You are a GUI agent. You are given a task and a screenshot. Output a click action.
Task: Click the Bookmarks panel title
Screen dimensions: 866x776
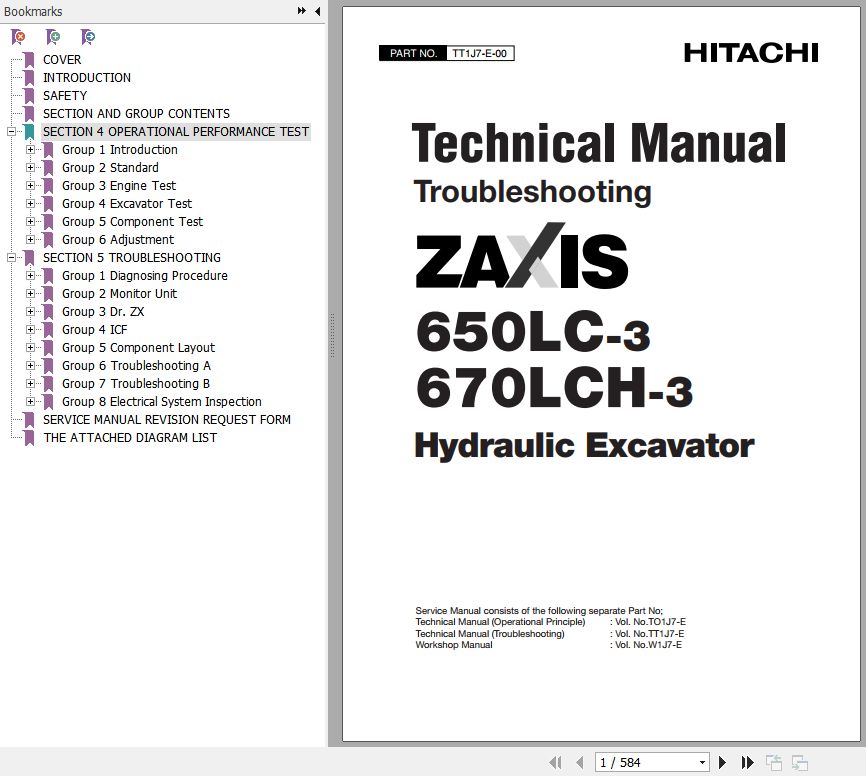click(x=33, y=11)
